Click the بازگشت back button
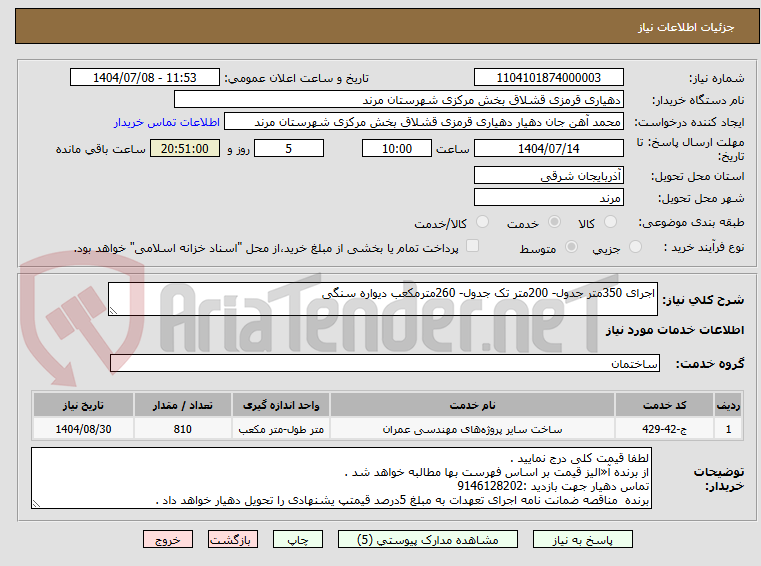This screenshot has height=566, width=761. 232,539
